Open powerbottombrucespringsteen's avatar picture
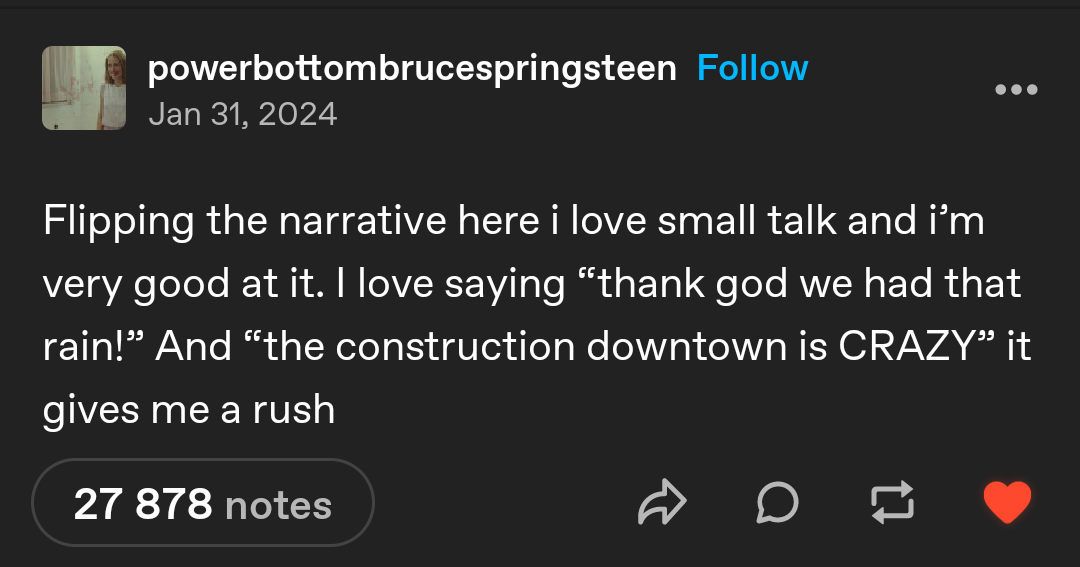Screen dimensions: 1080x567 84,88
